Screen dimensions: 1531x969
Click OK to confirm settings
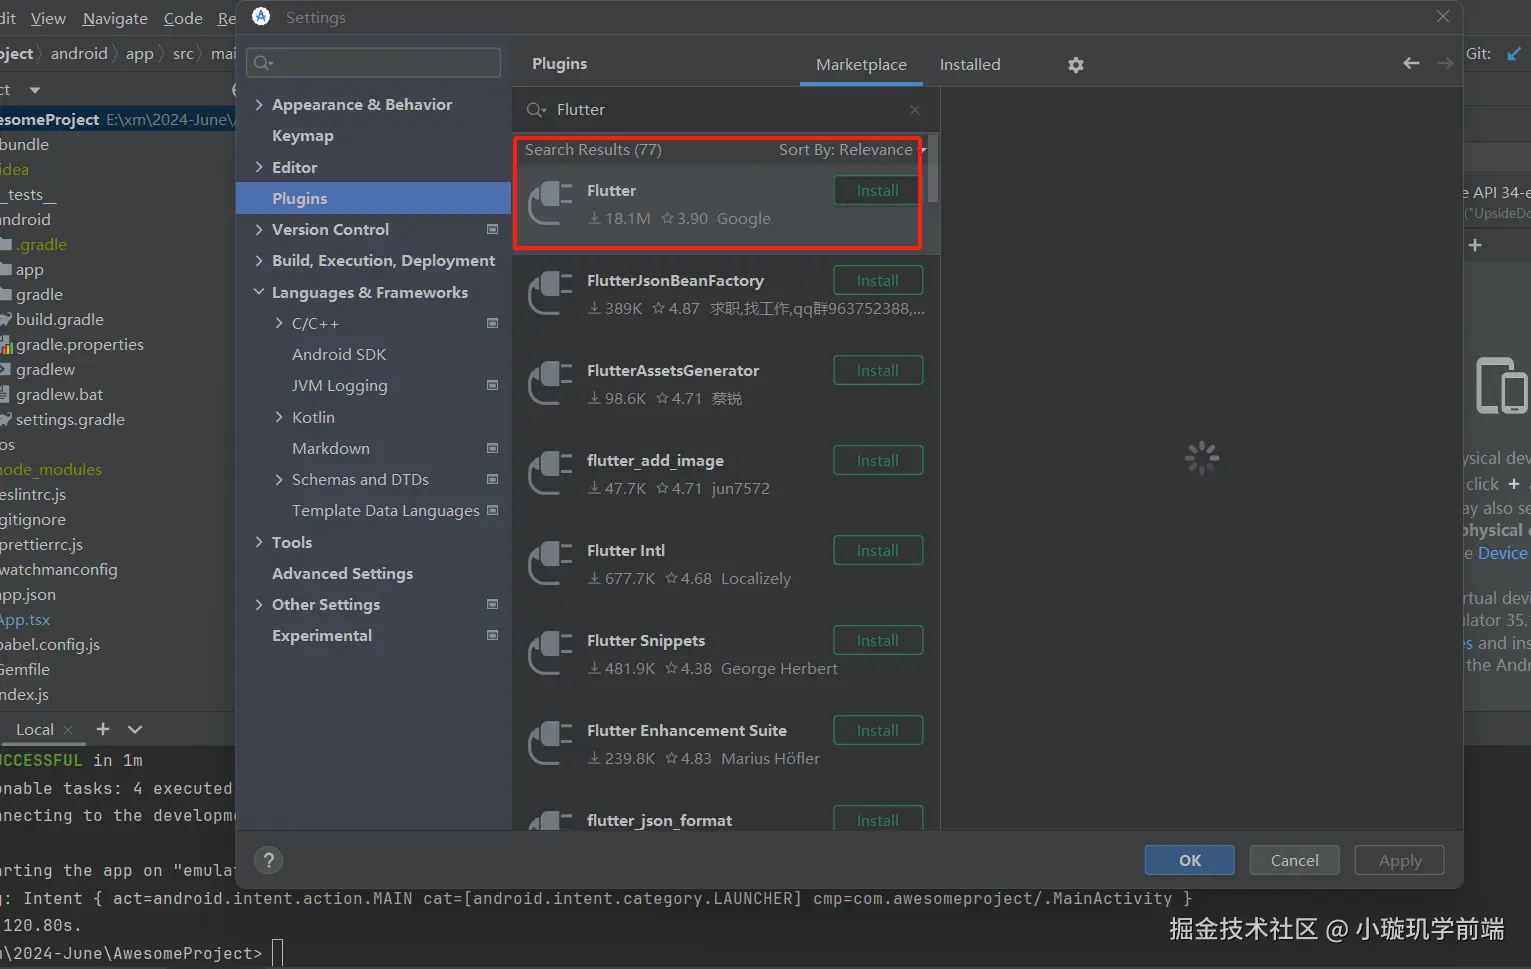coord(1189,860)
